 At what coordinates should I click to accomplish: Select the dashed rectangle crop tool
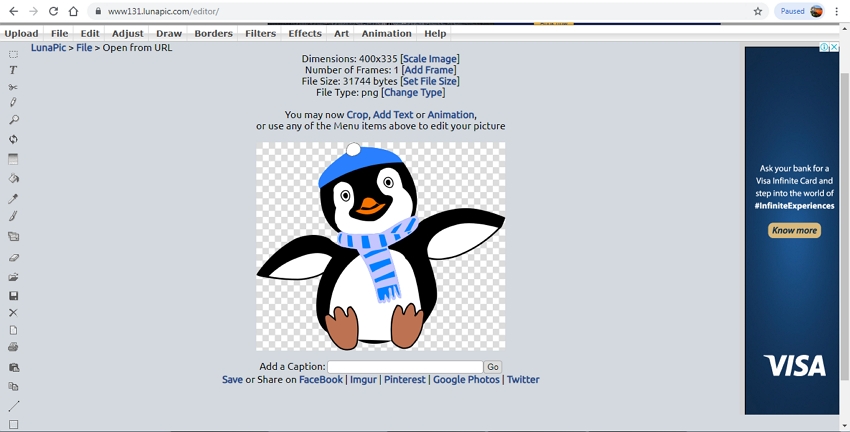[x=13, y=54]
